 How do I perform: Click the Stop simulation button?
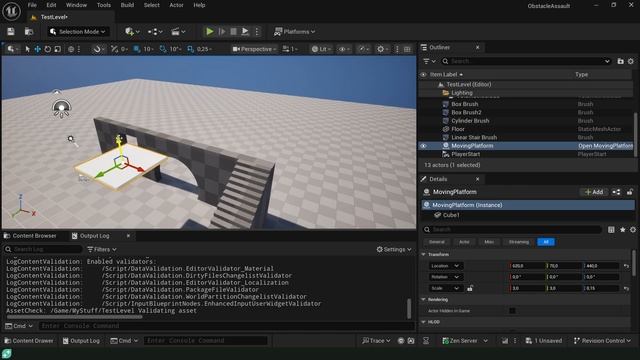tap(233, 31)
